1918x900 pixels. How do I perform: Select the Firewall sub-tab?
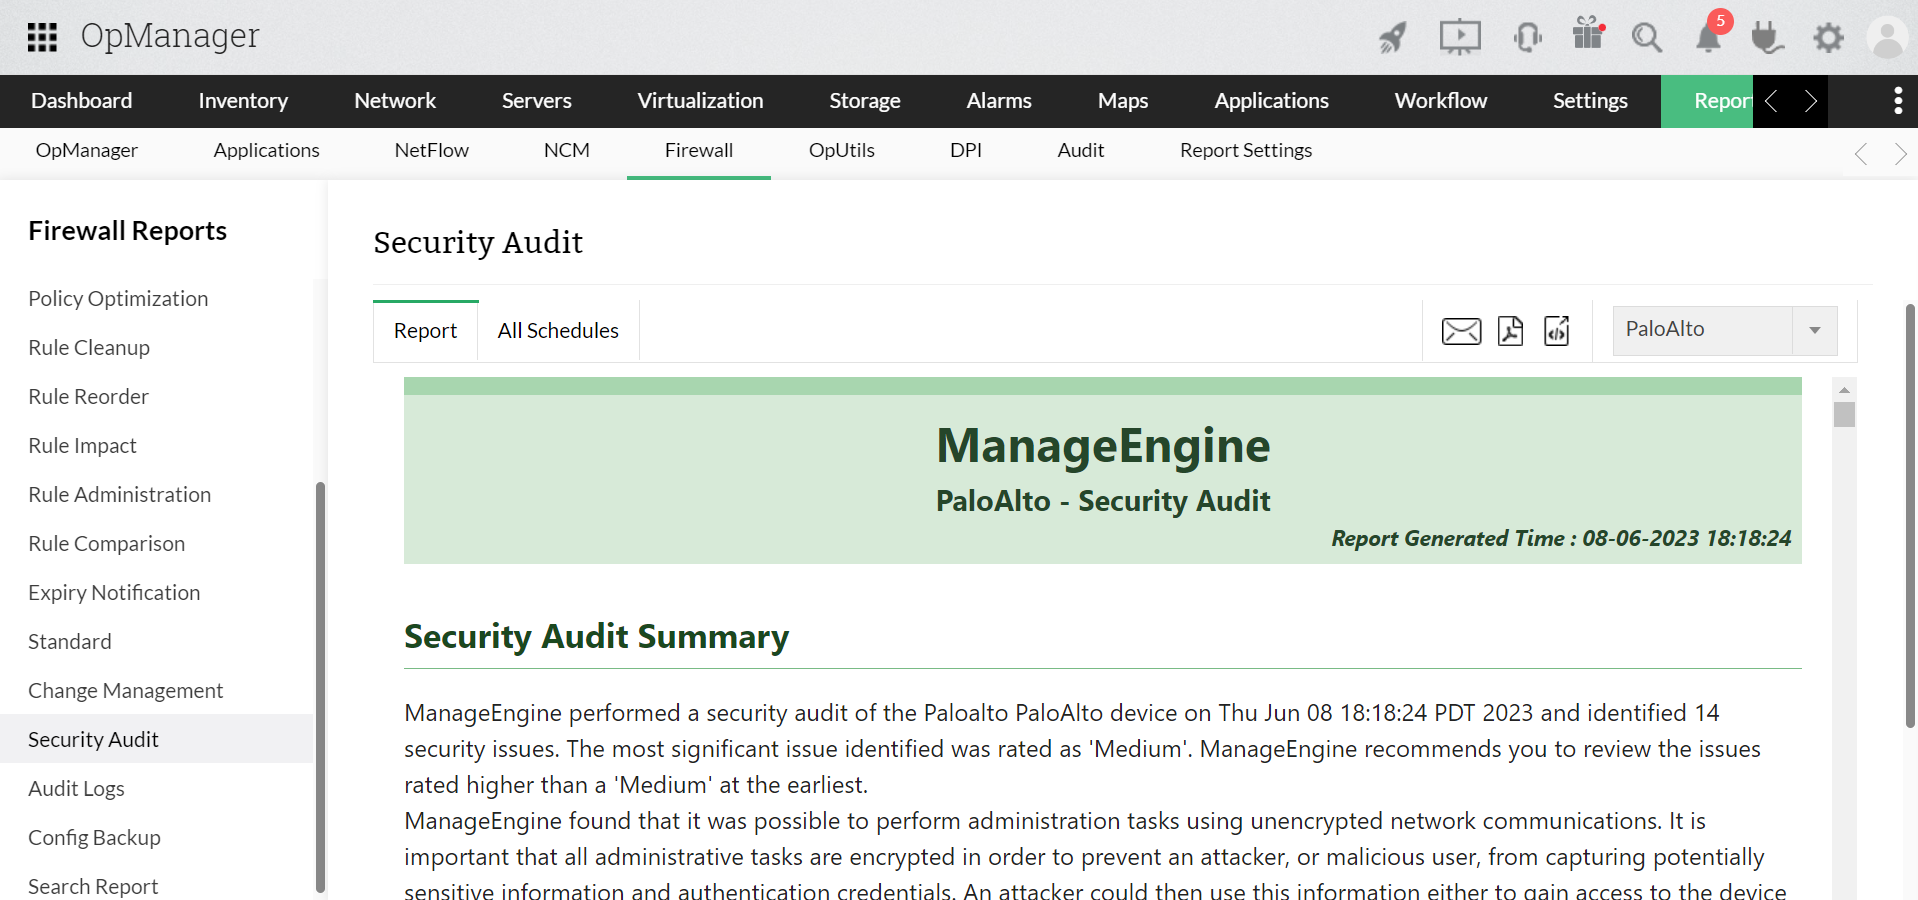[x=699, y=151]
